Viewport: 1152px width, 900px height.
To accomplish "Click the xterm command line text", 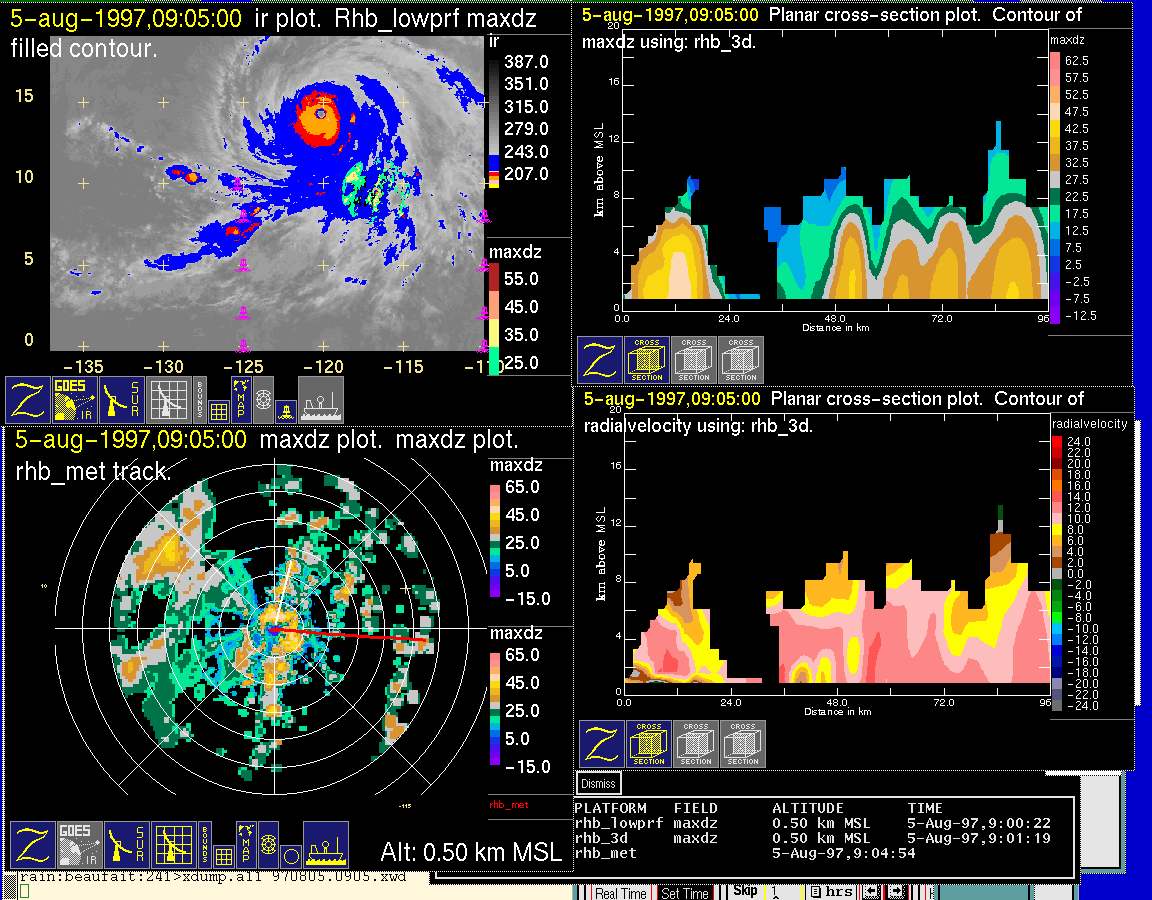I will click(x=212, y=877).
